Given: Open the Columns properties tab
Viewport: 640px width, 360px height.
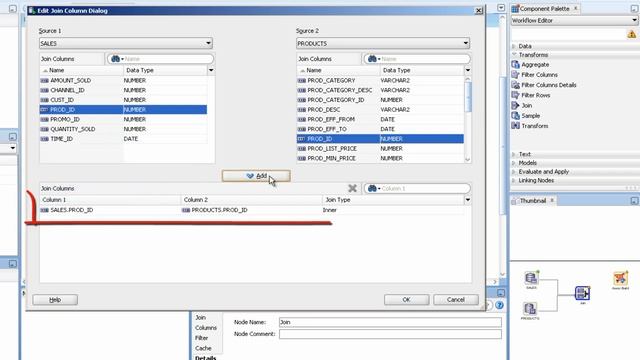Looking at the screenshot, I should point(206,328).
